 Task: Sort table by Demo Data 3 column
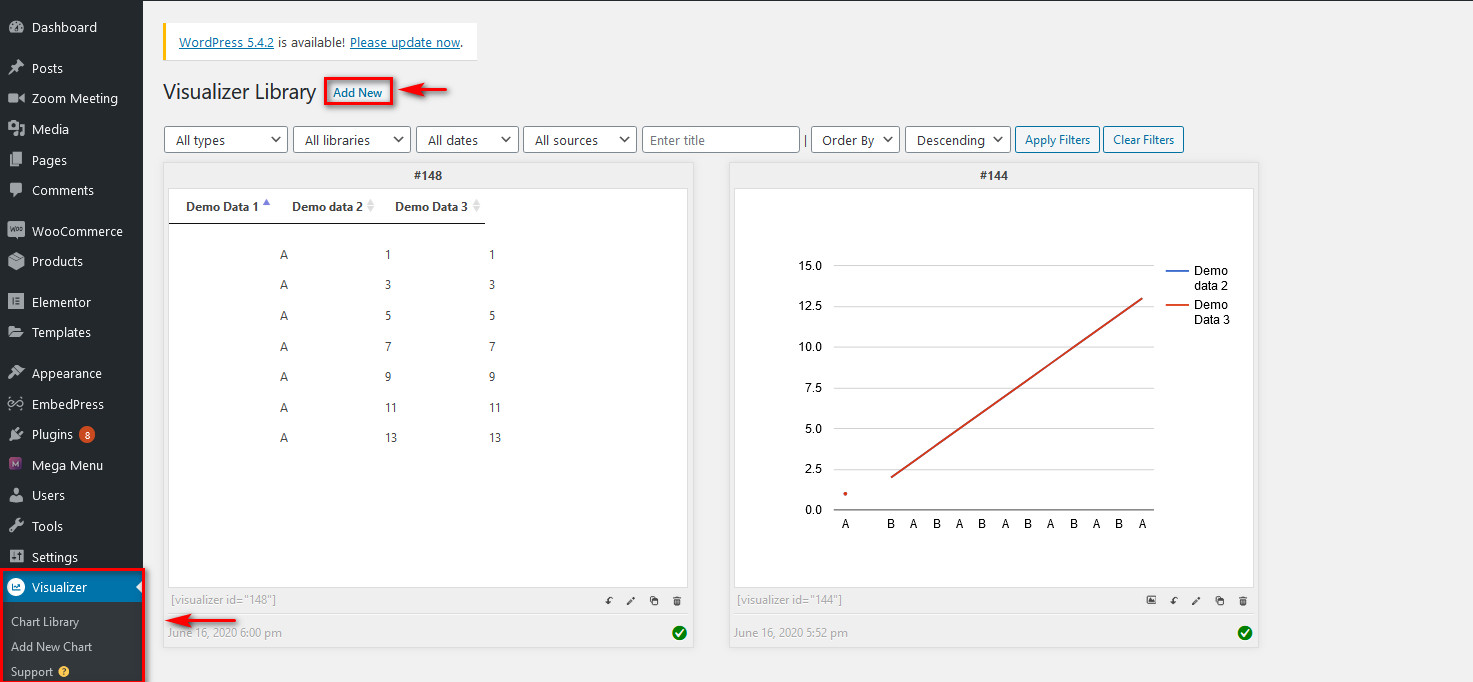click(x=437, y=207)
